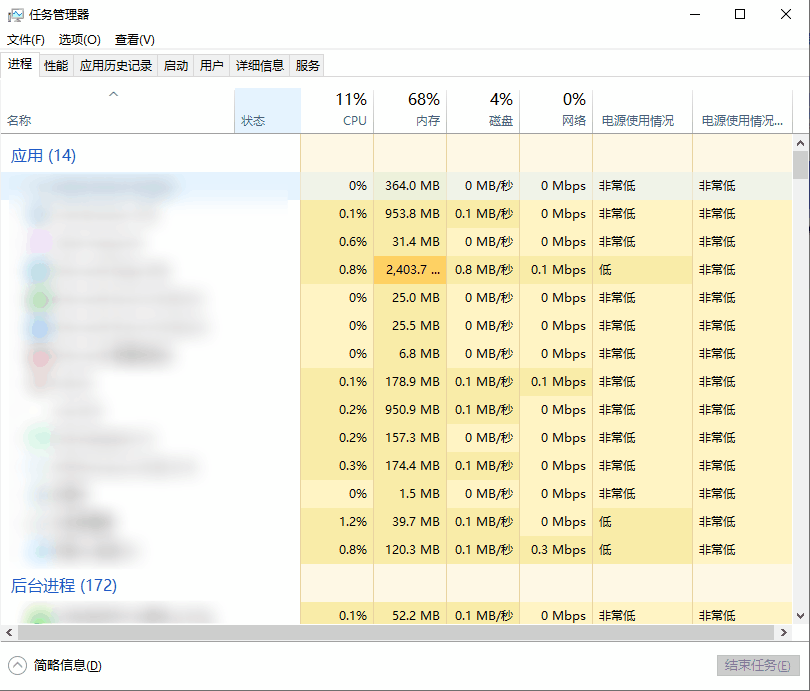Select the 364.0 MB memory cell
Image resolution: width=810 pixels, height=691 pixels.
pos(410,186)
